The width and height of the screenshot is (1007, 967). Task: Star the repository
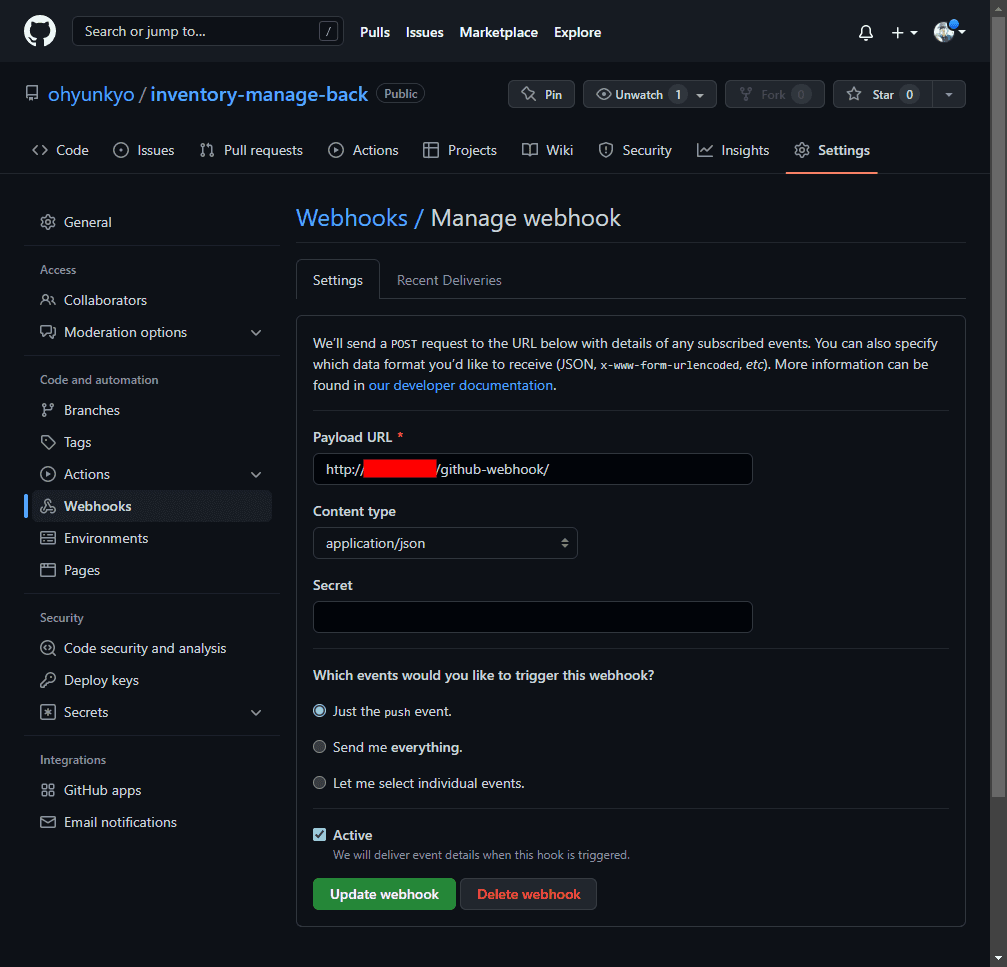tap(882, 94)
